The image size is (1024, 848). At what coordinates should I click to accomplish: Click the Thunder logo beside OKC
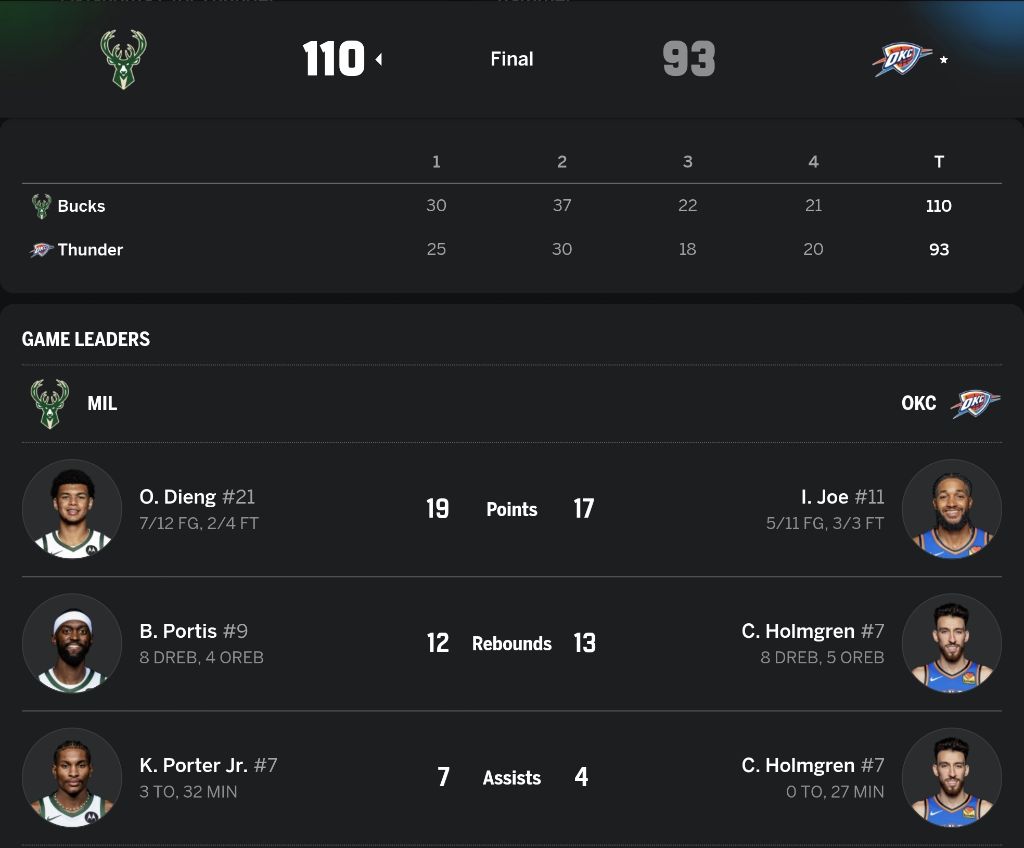click(975, 404)
